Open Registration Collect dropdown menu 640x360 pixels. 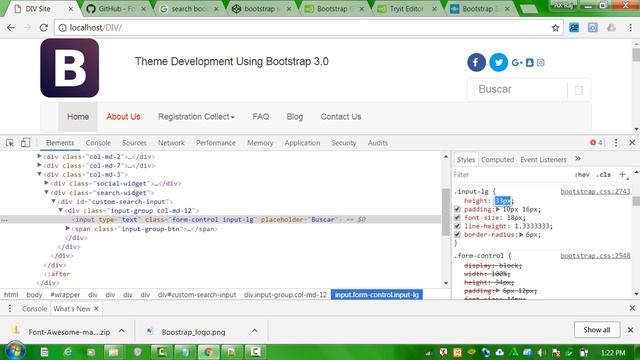coord(196,117)
